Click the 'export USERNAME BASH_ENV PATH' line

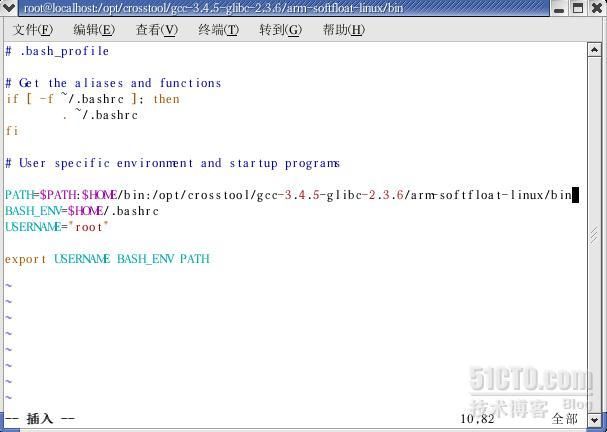pyautogui.click(x=107, y=259)
